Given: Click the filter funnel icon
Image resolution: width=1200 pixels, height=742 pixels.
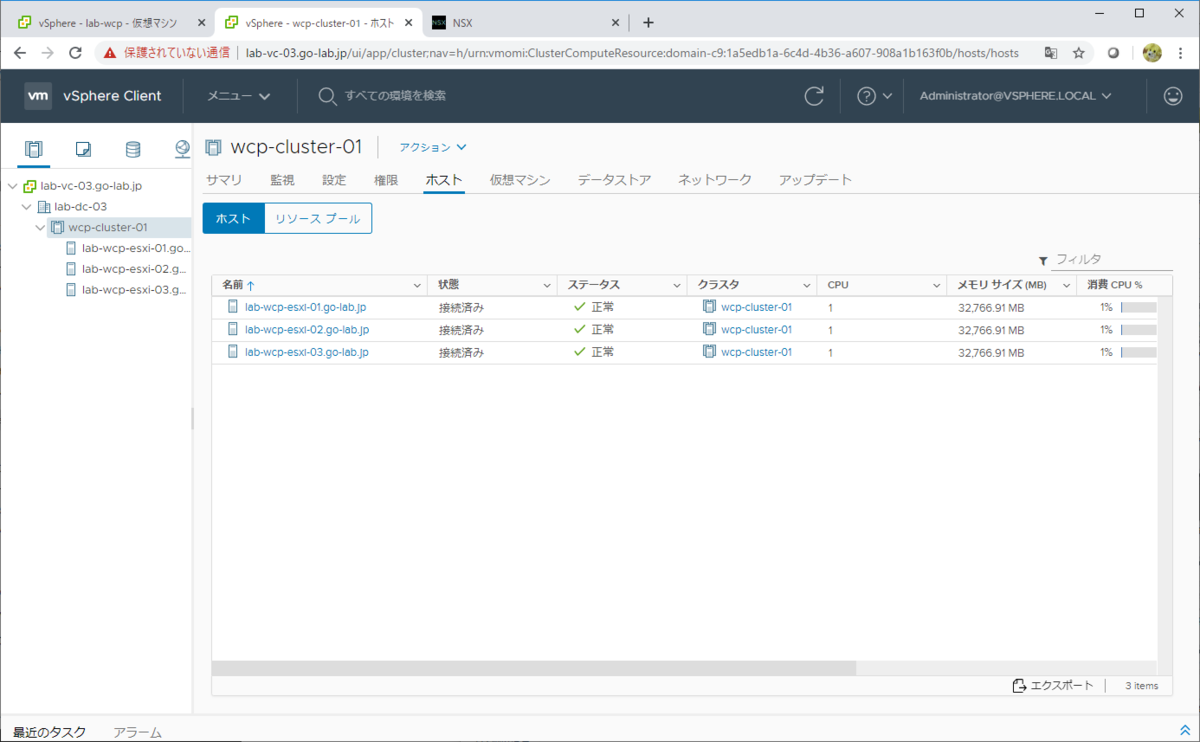Looking at the screenshot, I should pos(1043,261).
